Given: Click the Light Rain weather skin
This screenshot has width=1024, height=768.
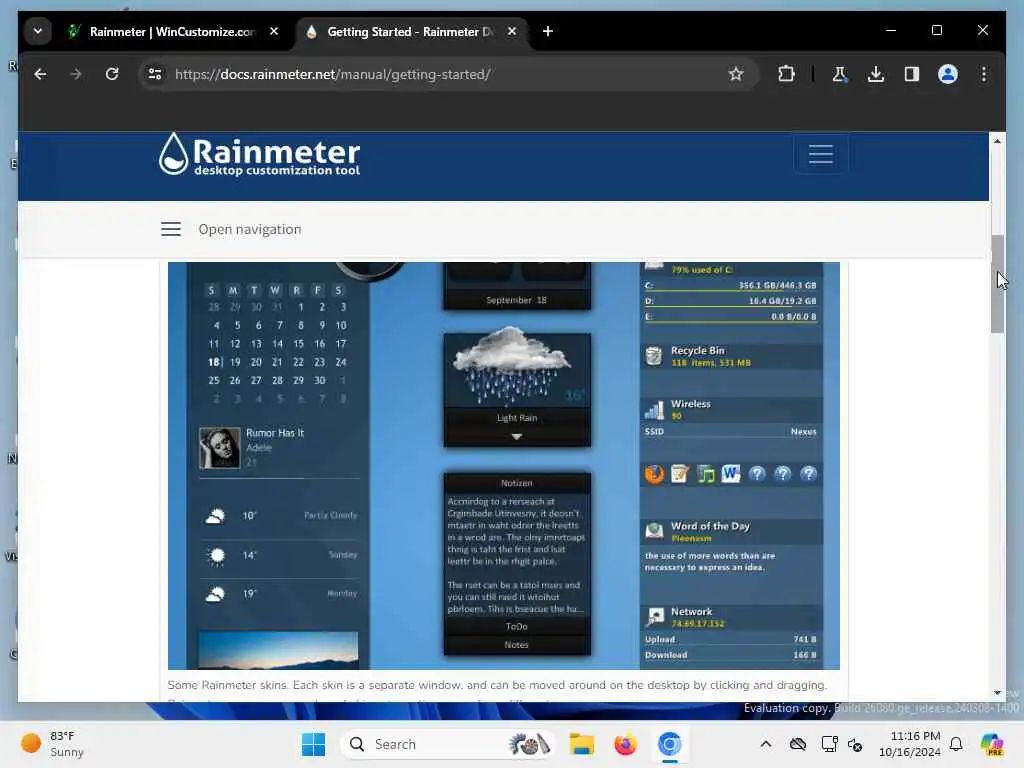Looking at the screenshot, I should 517,390.
